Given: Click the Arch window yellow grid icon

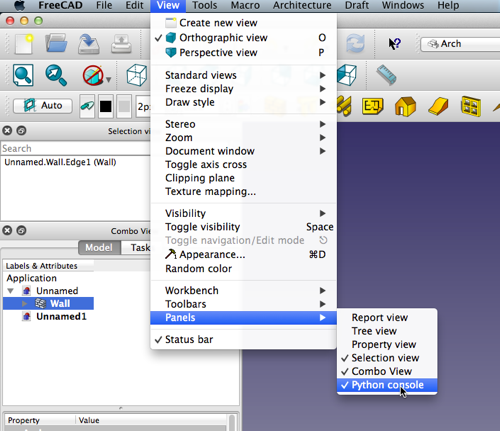Looking at the screenshot, I should tap(471, 107).
